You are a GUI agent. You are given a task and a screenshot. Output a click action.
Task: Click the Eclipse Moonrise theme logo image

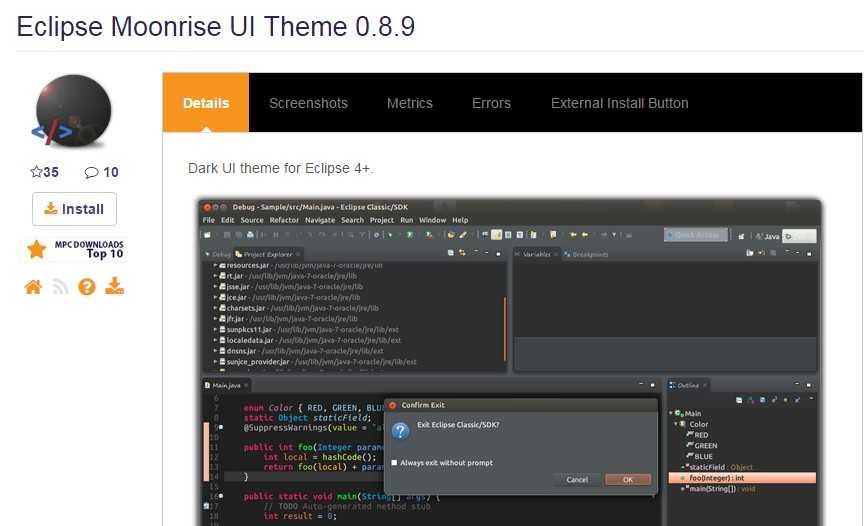point(72,112)
